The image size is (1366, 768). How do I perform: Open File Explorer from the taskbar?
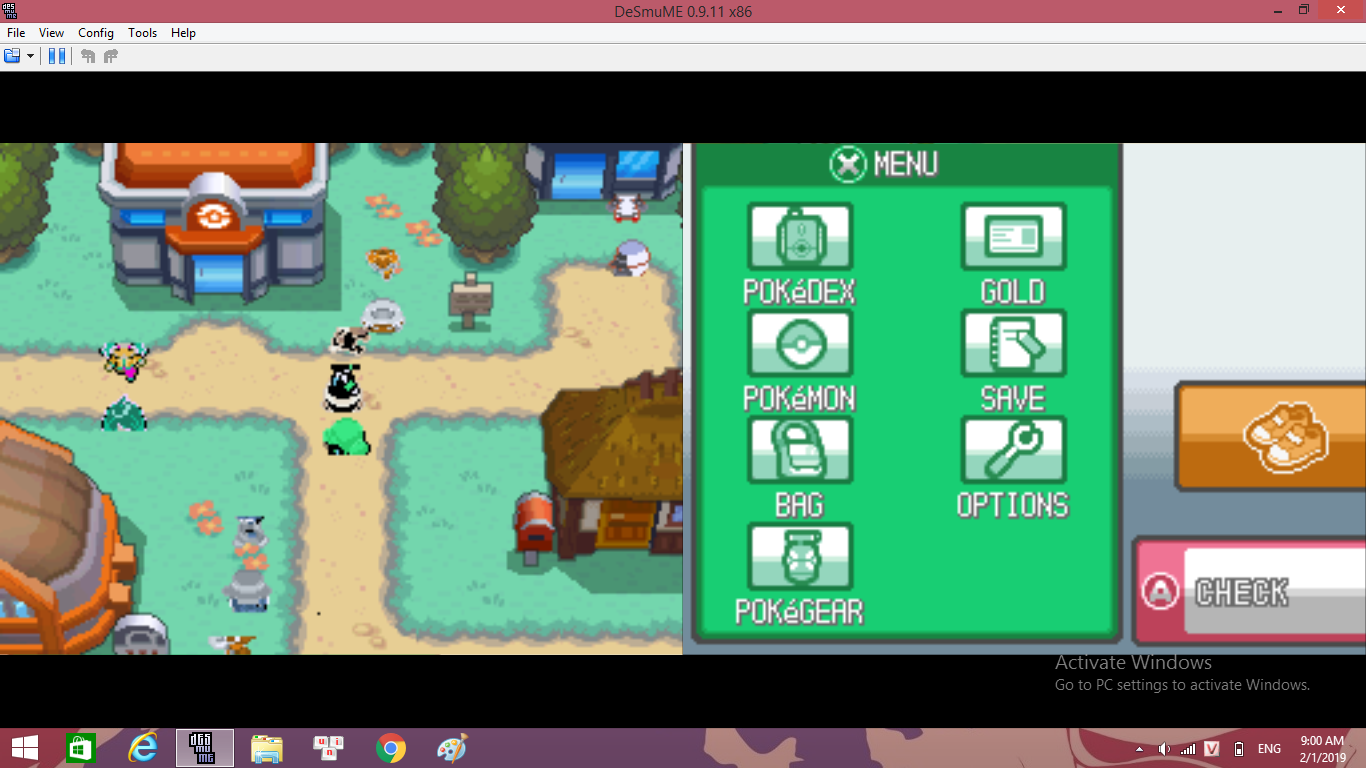click(x=267, y=748)
